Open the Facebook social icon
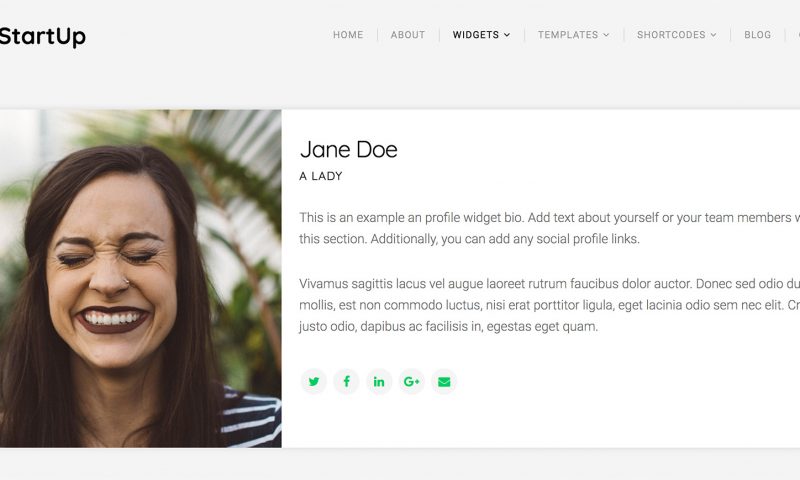 [x=346, y=381]
